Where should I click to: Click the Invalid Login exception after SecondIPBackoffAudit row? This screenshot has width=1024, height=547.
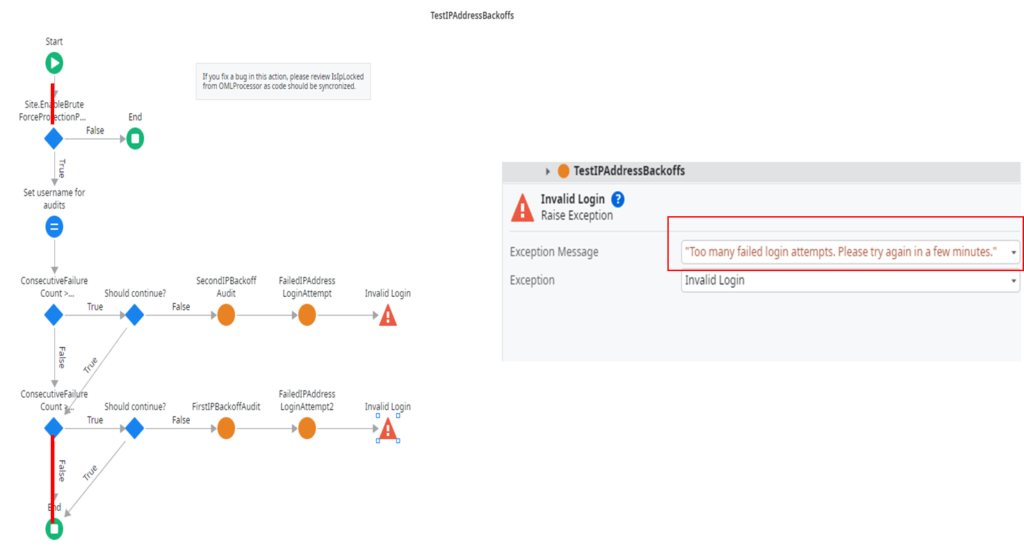(x=388, y=316)
